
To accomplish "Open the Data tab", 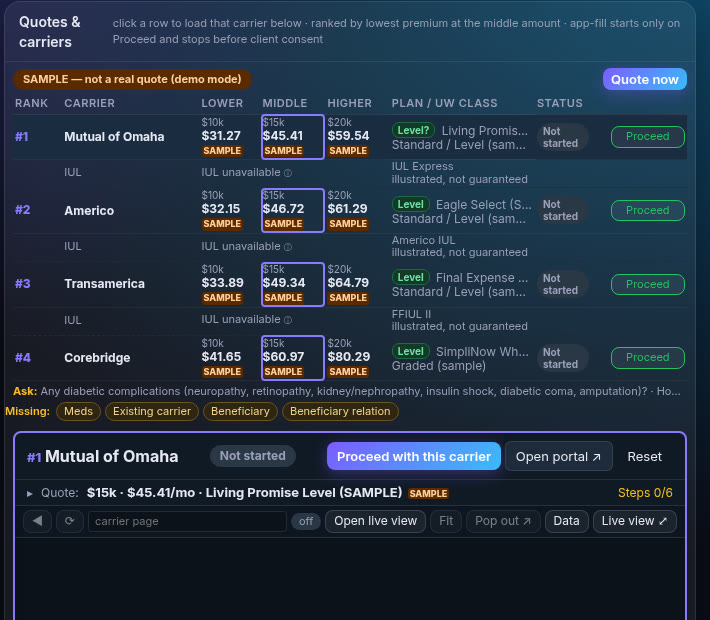I will pos(566,521).
